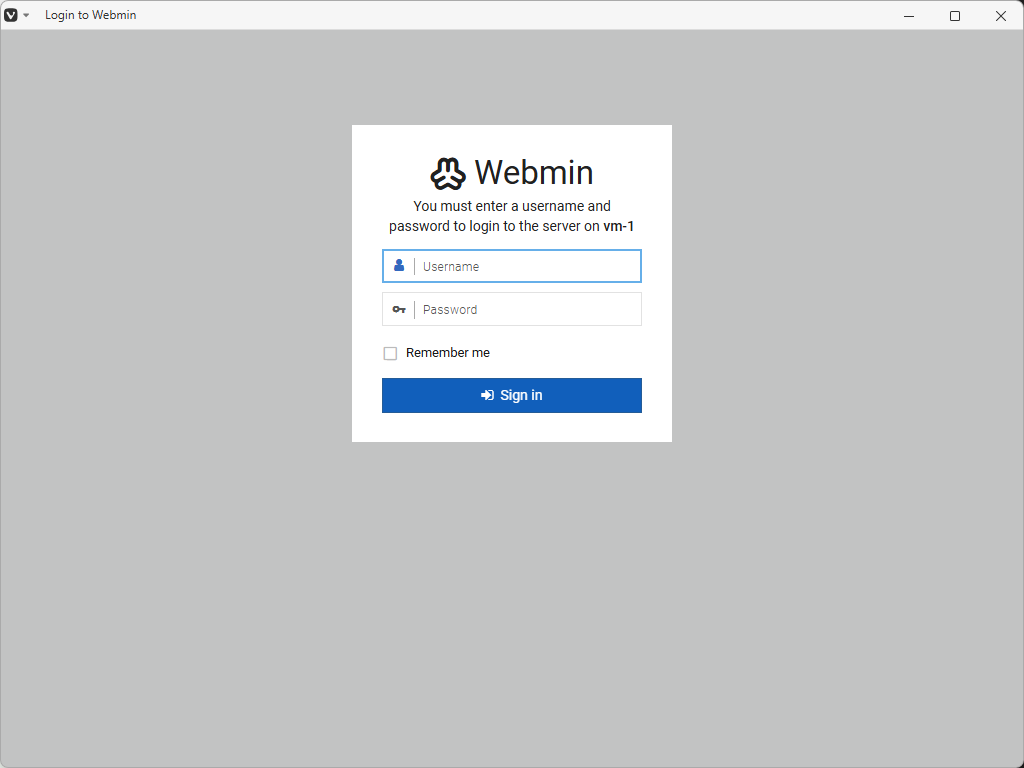Click the Login to Webmin window title

[x=90, y=15]
